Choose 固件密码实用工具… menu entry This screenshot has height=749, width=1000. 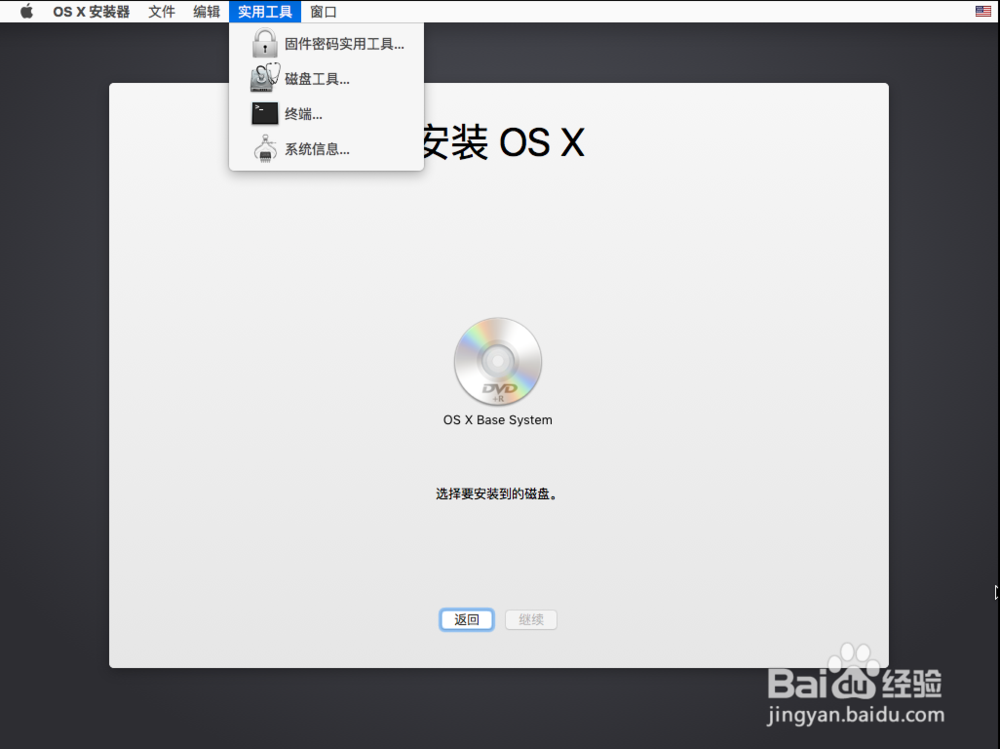tap(327, 43)
